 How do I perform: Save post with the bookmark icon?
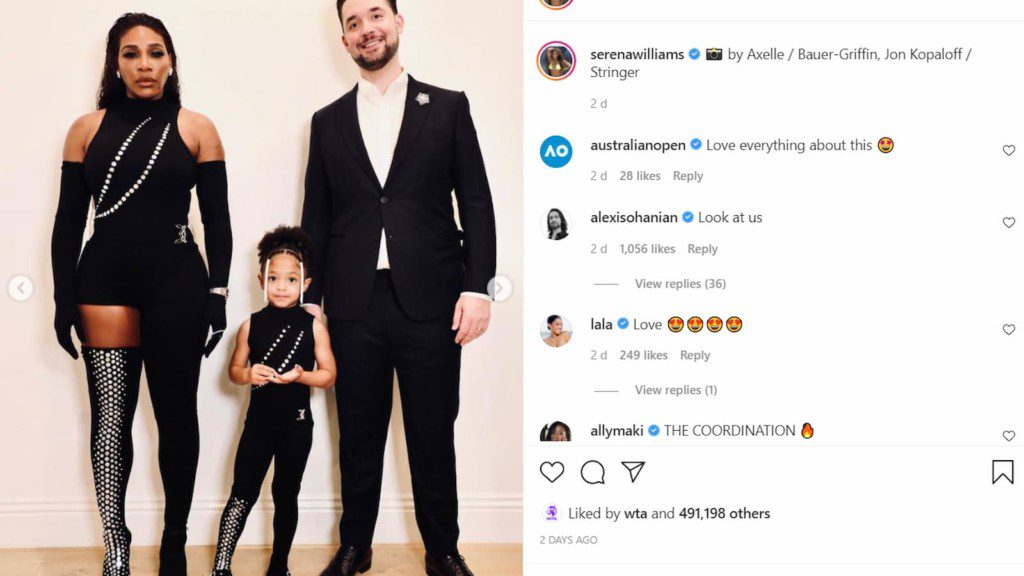(x=1002, y=472)
